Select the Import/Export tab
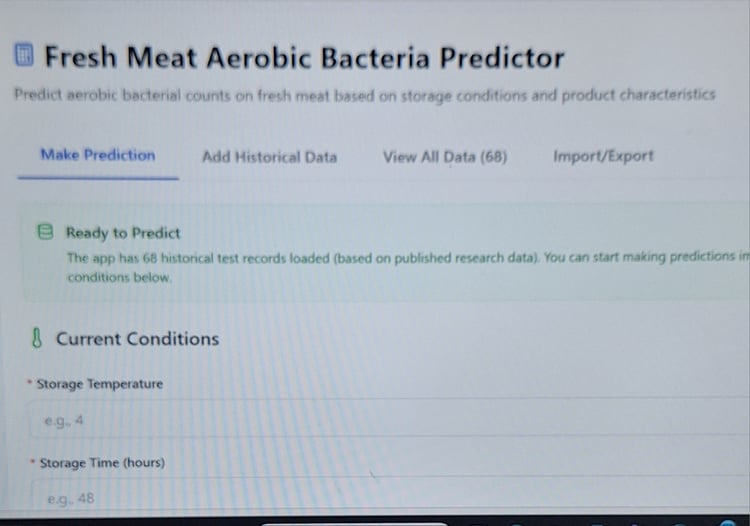The height and width of the screenshot is (526, 750). coord(603,156)
